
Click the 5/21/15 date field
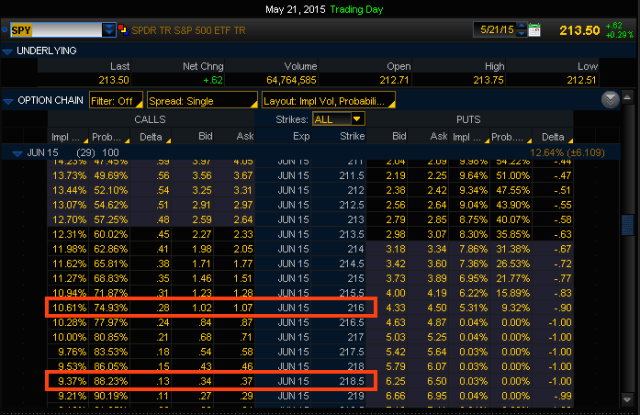[x=496, y=30]
